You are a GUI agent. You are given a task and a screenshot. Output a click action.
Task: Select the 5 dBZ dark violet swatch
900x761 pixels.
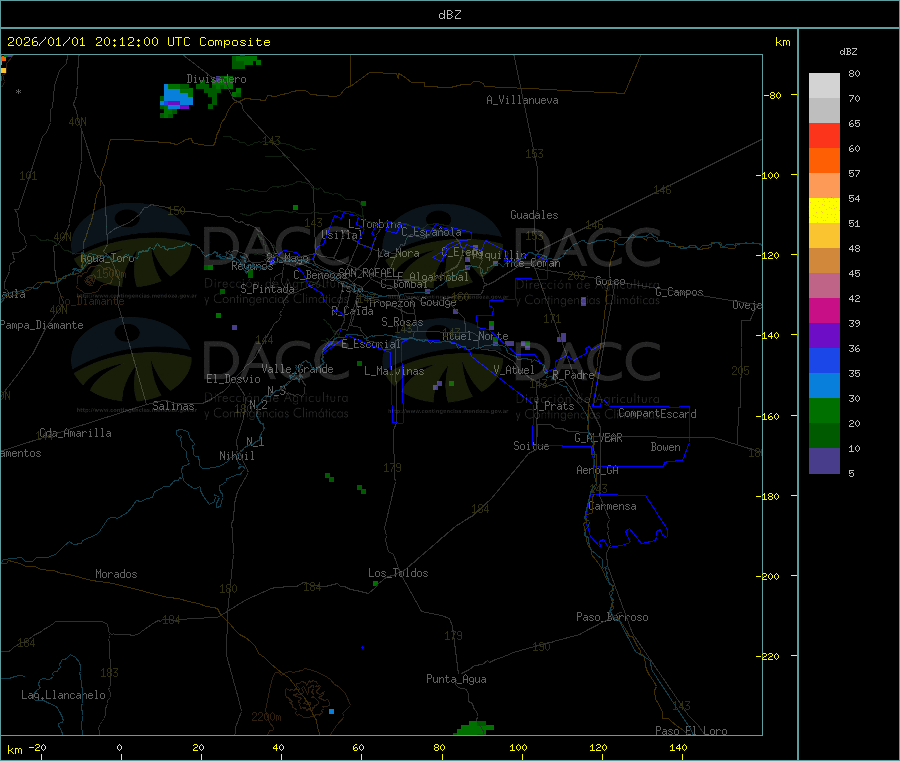(824, 460)
